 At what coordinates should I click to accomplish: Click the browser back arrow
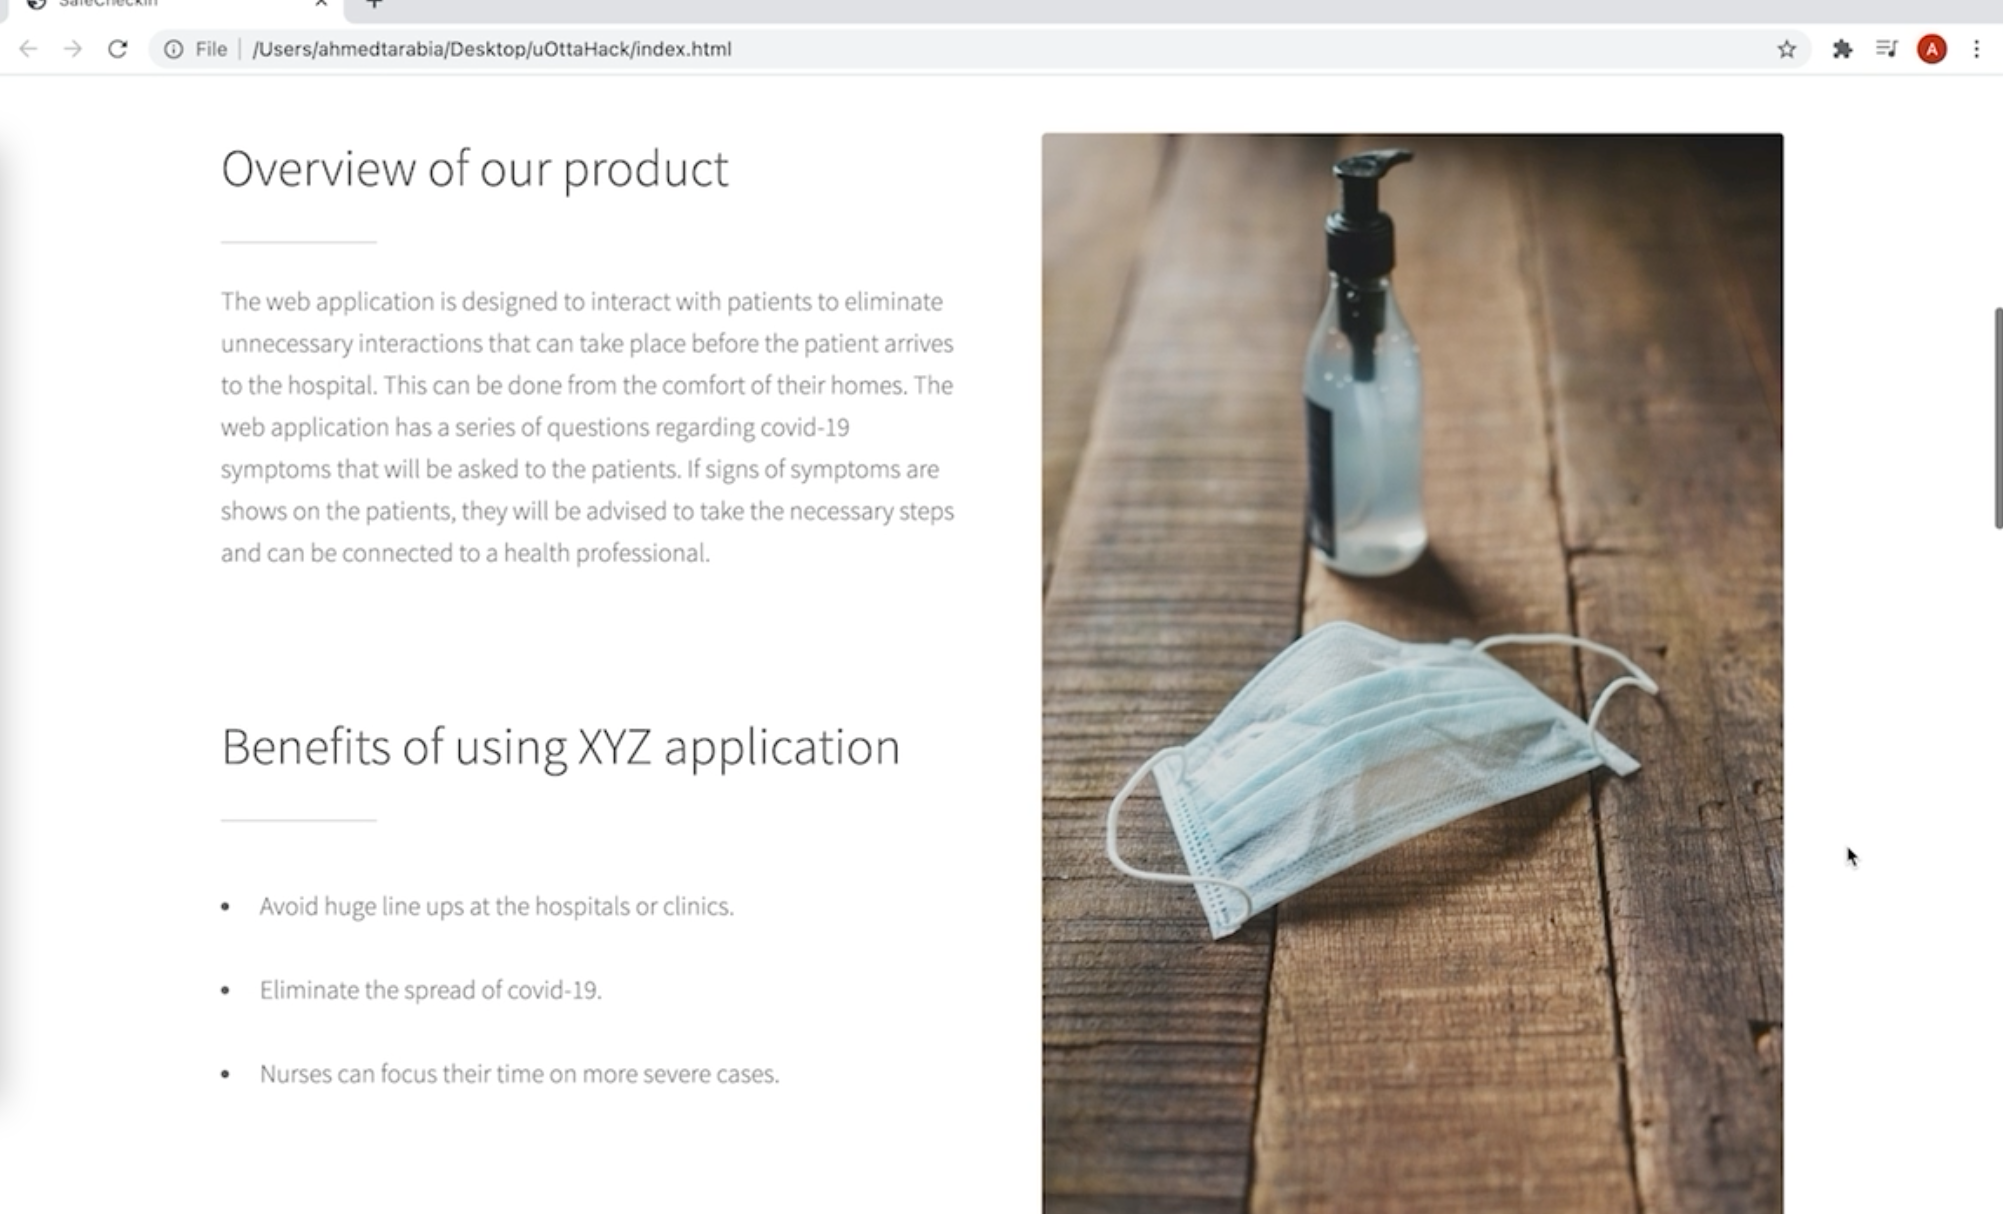[x=28, y=49]
